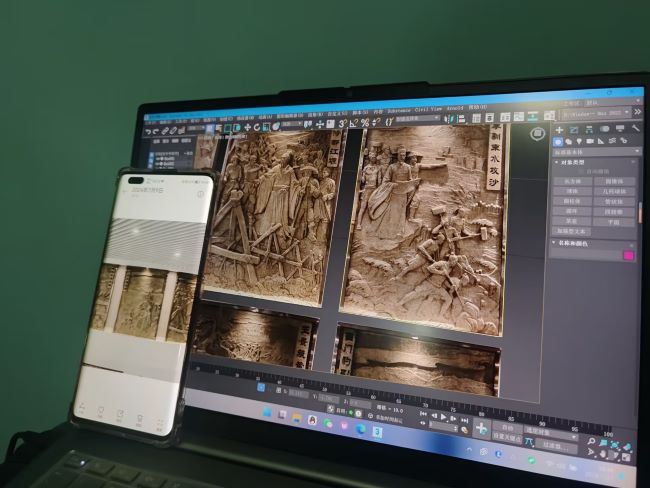Click the ViewCube in the viewport
The height and width of the screenshot is (488, 650).
pyautogui.click(x=537, y=133)
